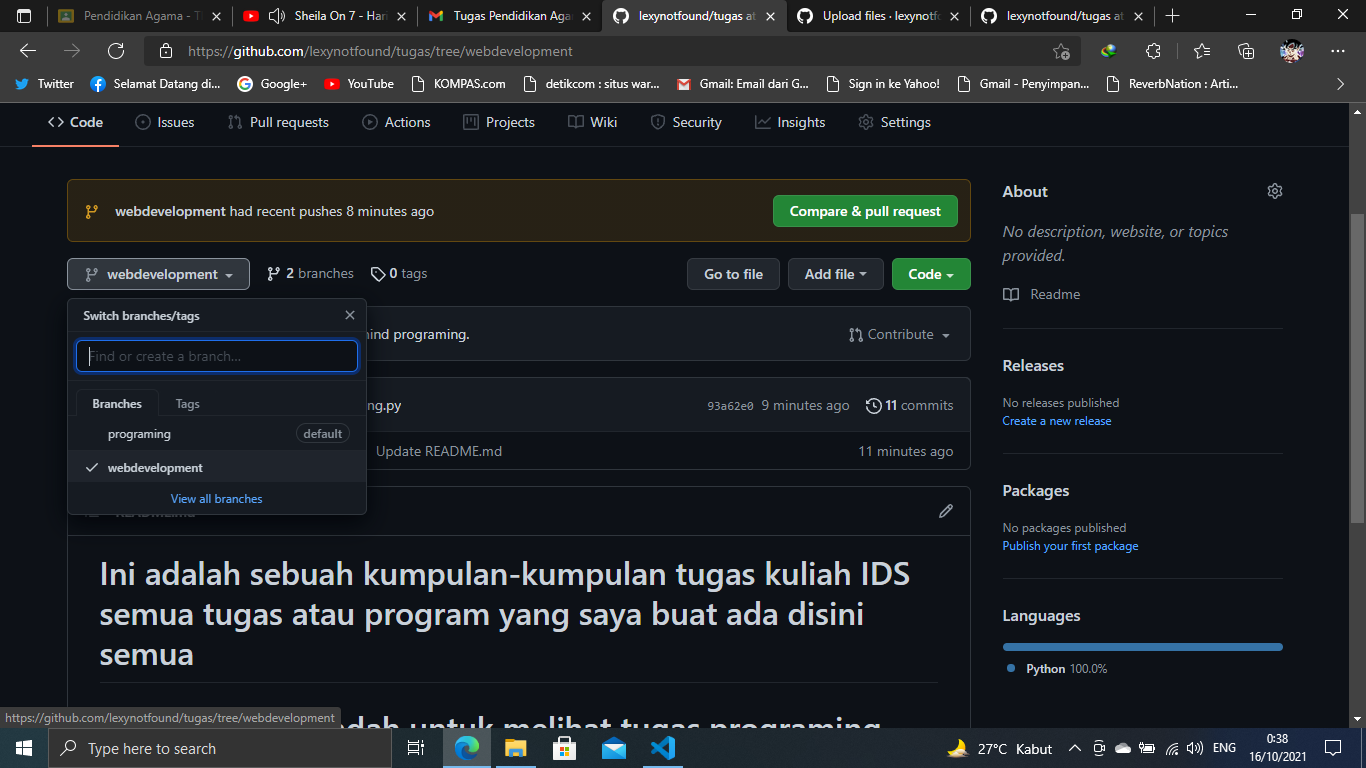Click the Go to file button
The width and height of the screenshot is (1366, 768).
[733, 274]
